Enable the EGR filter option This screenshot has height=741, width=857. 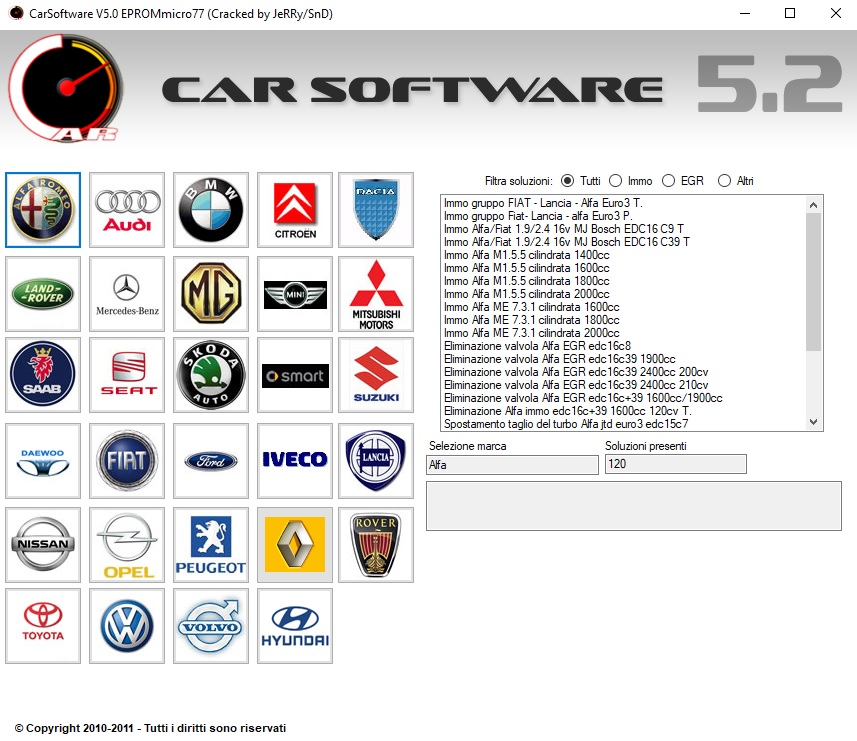point(668,181)
